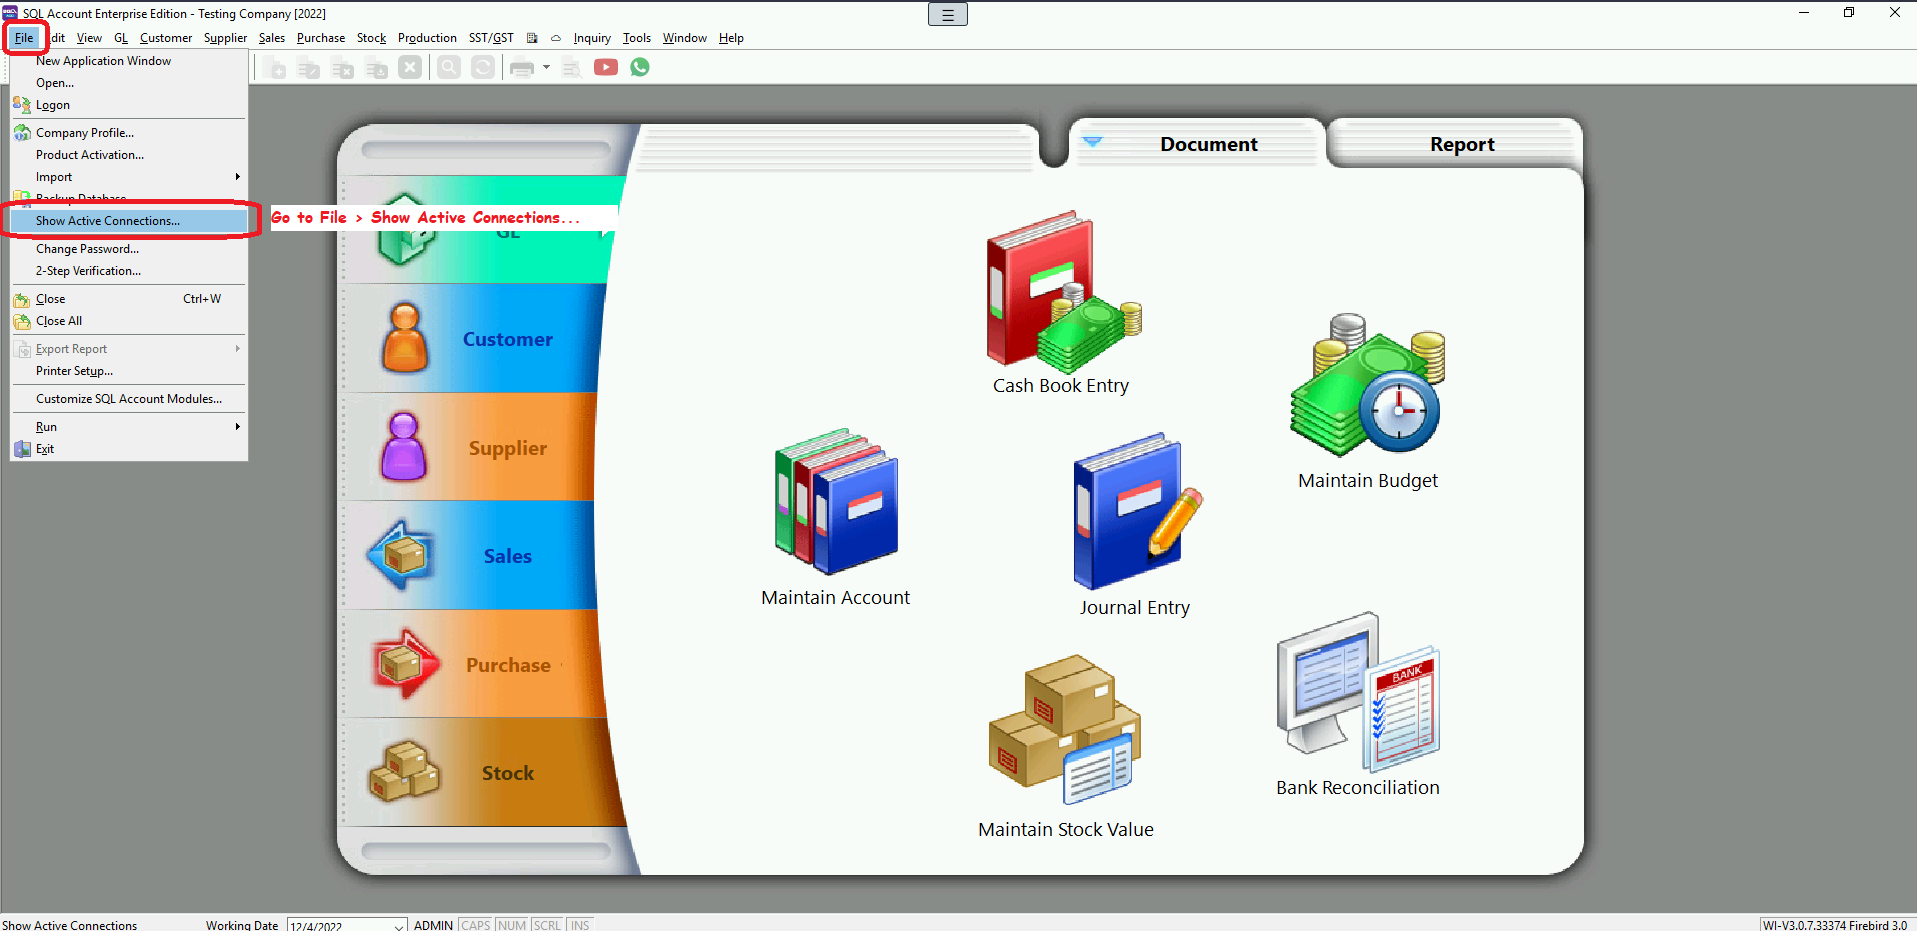Click the New document toolbar icon
1917x931 pixels.
(276, 68)
